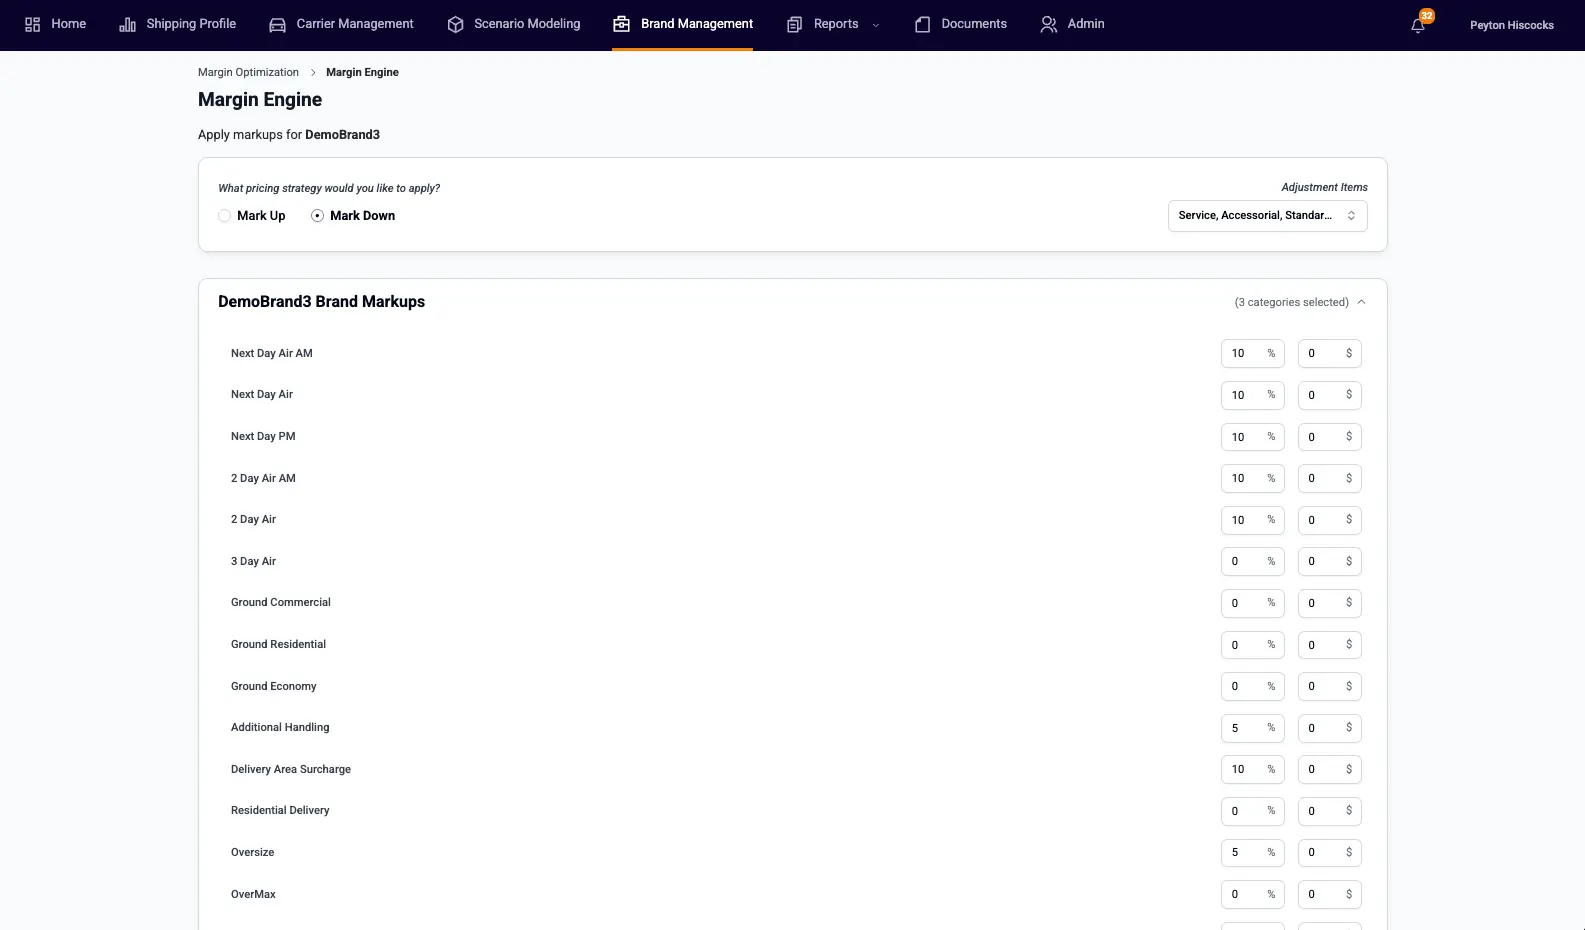Edit Ground Commercial percent field
Image resolution: width=1585 pixels, height=930 pixels.
coord(1252,603)
